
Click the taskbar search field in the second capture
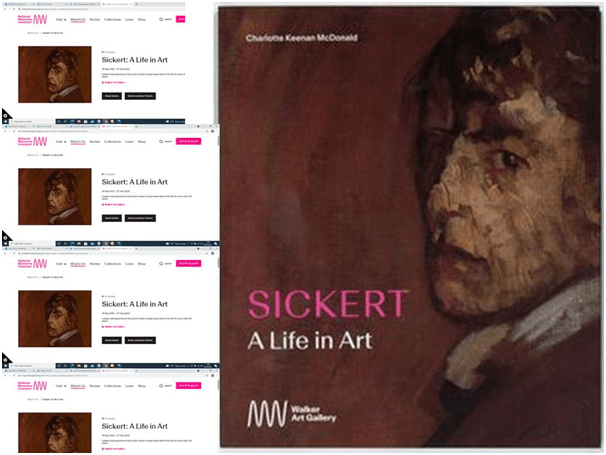click(32, 244)
